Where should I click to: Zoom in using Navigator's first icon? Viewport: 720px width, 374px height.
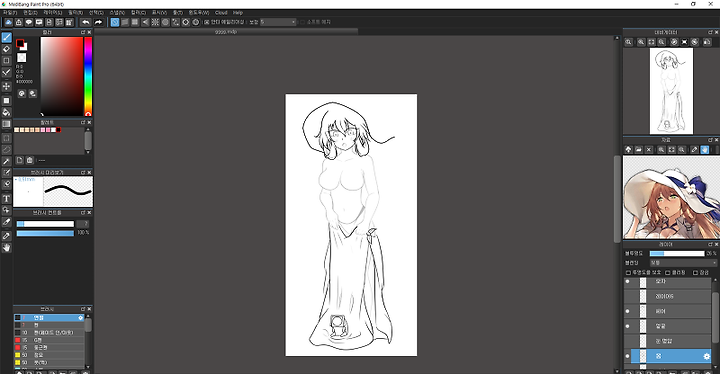(x=629, y=42)
